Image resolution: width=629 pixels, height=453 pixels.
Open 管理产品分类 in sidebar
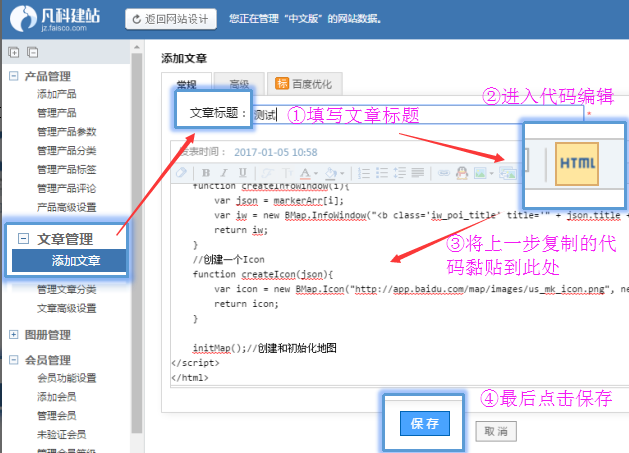[67, 150]
